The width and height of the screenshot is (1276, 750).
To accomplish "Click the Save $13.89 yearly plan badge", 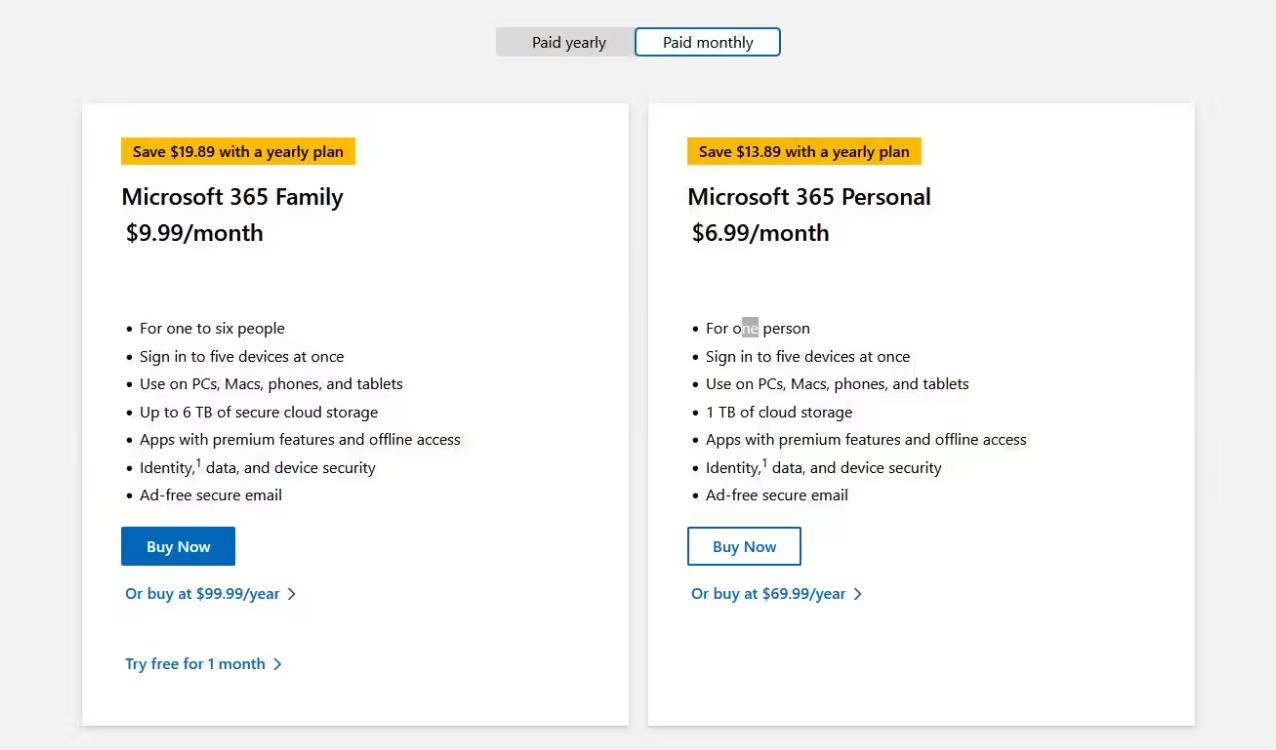I will pyautogui.click(x=804, y=152).
